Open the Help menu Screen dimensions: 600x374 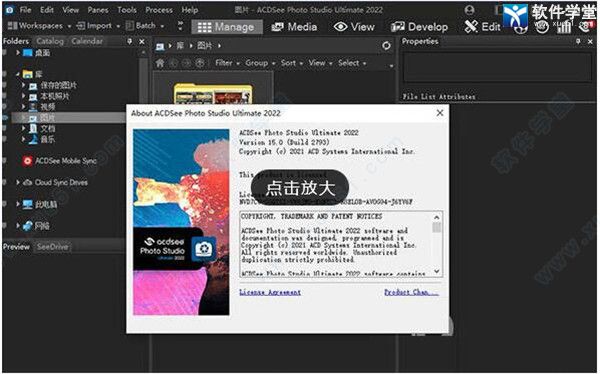point(189,10)
